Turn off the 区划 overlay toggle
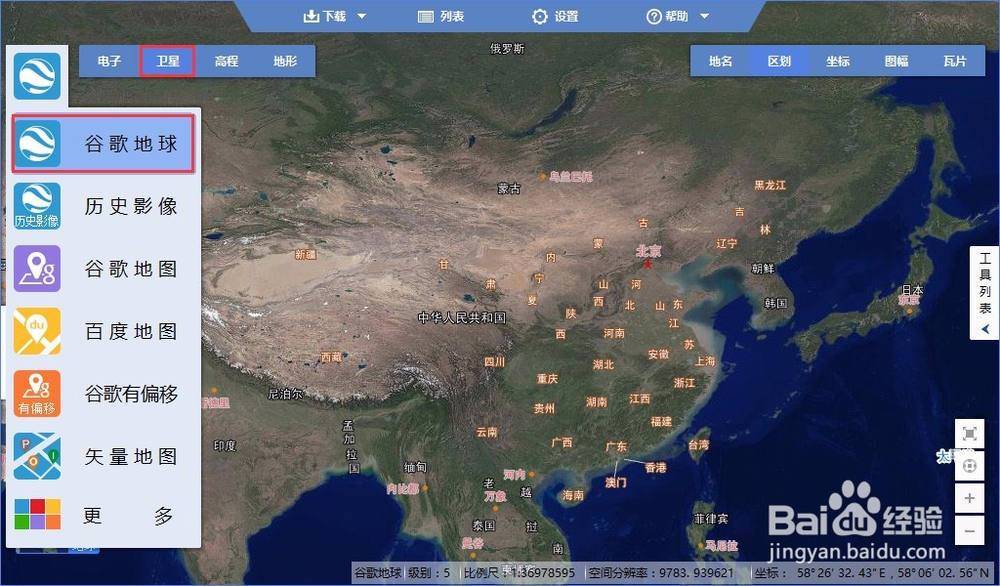The width and height of the screenshot is (1000, 586). pyautogui.click(x=778, y=61)
